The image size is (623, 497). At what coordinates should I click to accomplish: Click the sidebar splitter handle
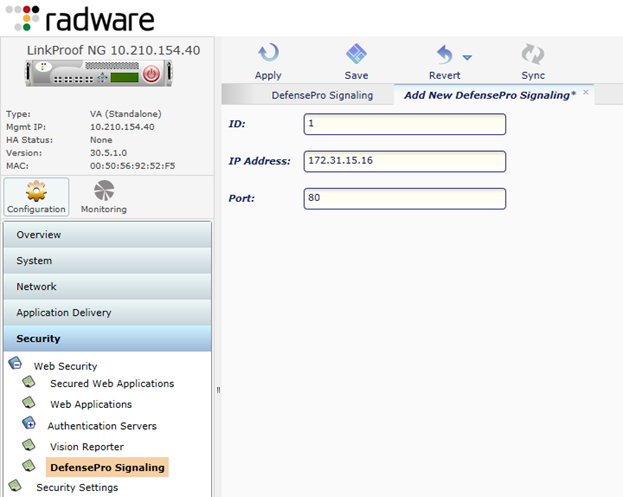pos(218,390)
